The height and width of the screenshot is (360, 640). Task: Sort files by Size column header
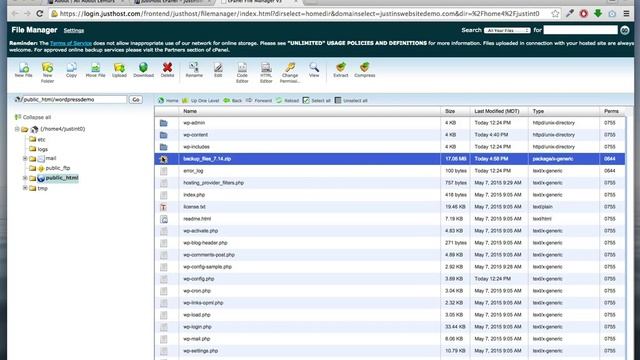[450, 111]
